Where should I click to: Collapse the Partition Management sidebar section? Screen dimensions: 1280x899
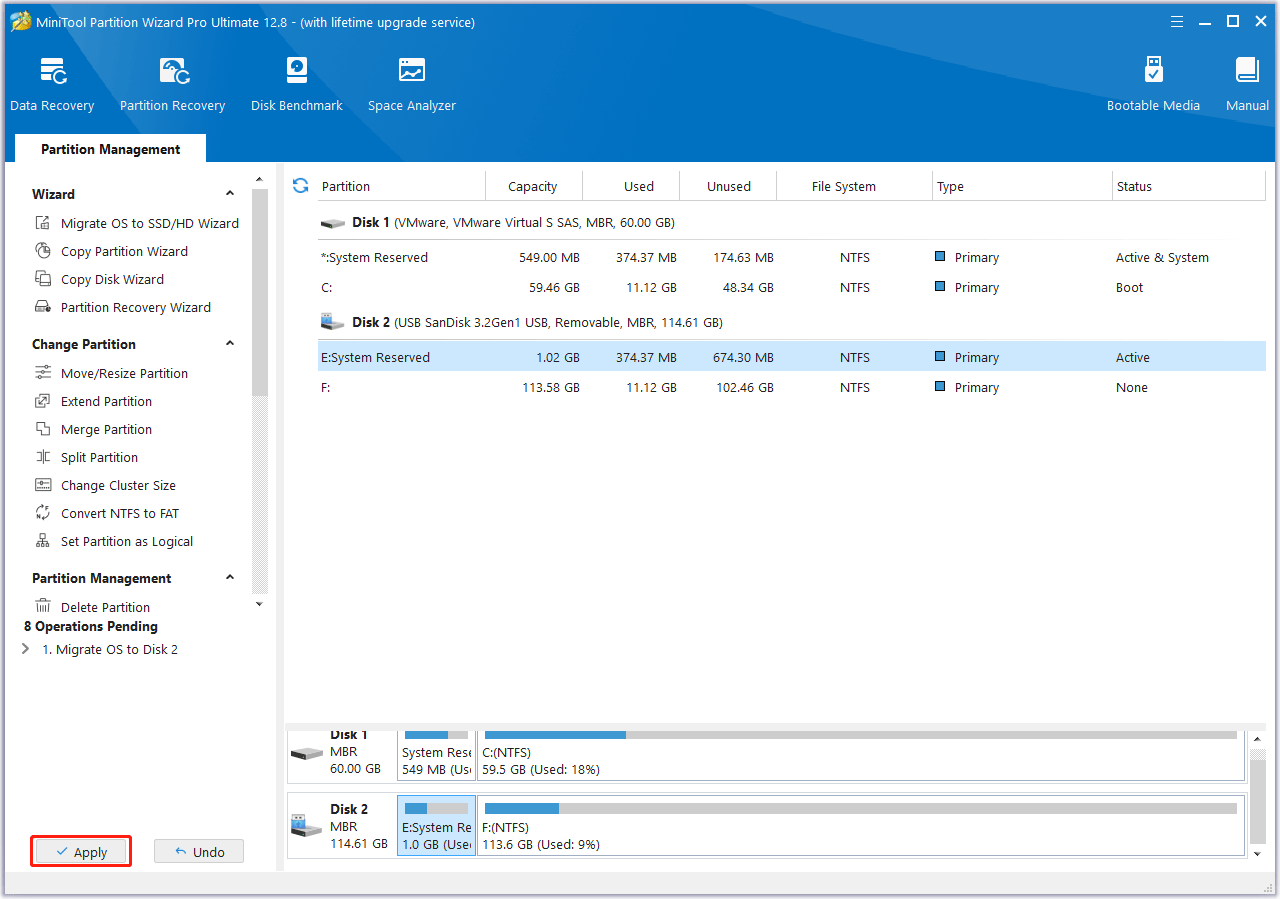pyautogui.click(x=230, y=578)
